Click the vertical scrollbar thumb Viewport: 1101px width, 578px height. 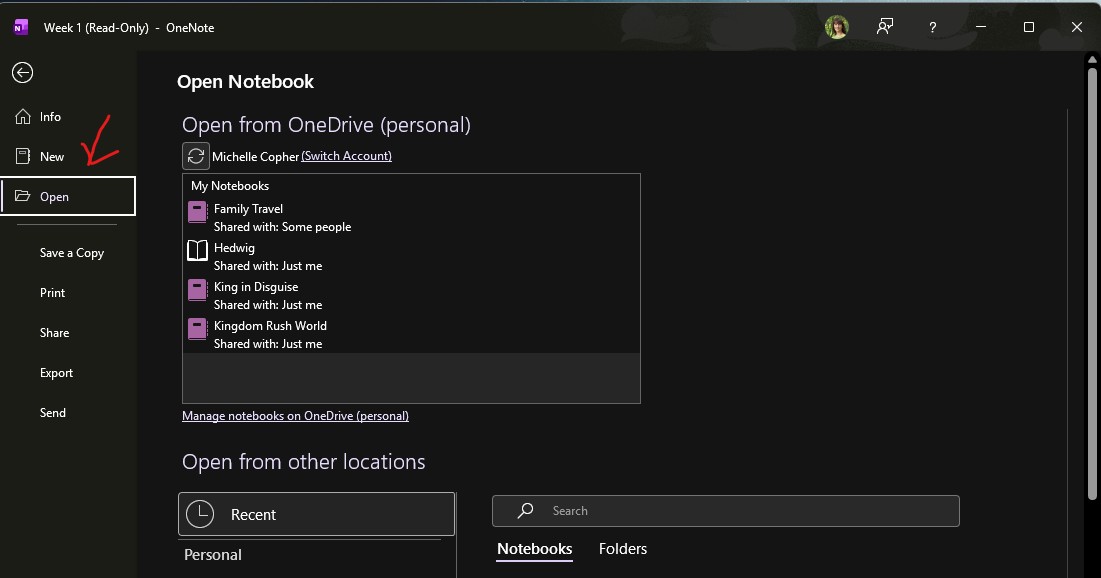tap(1092, 284)
